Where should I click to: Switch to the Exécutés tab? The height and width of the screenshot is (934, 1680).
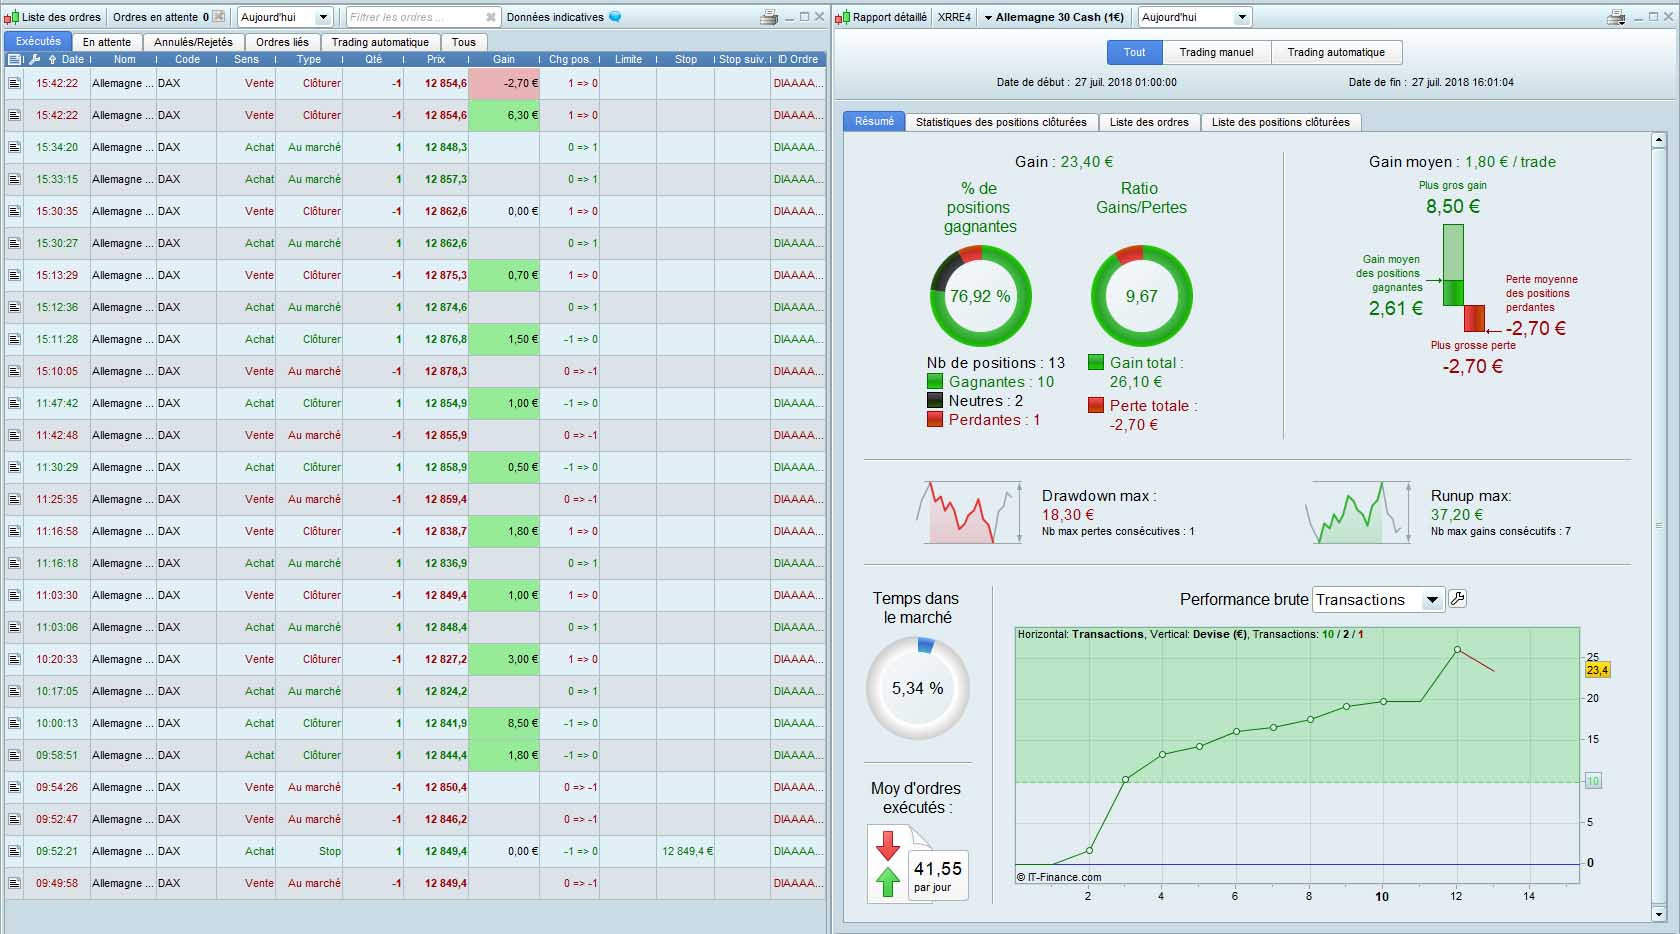click(x=38, y=41)
